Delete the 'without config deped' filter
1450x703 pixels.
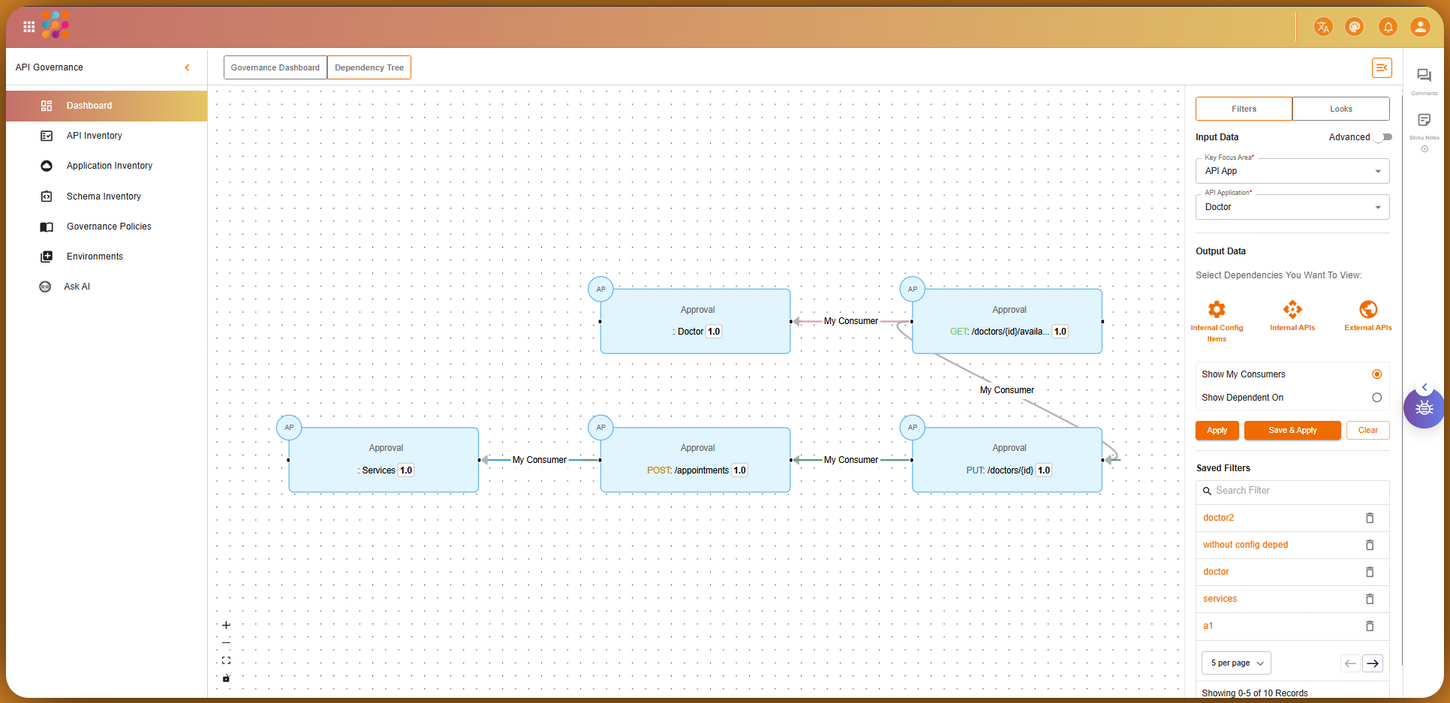(1370, 545)
